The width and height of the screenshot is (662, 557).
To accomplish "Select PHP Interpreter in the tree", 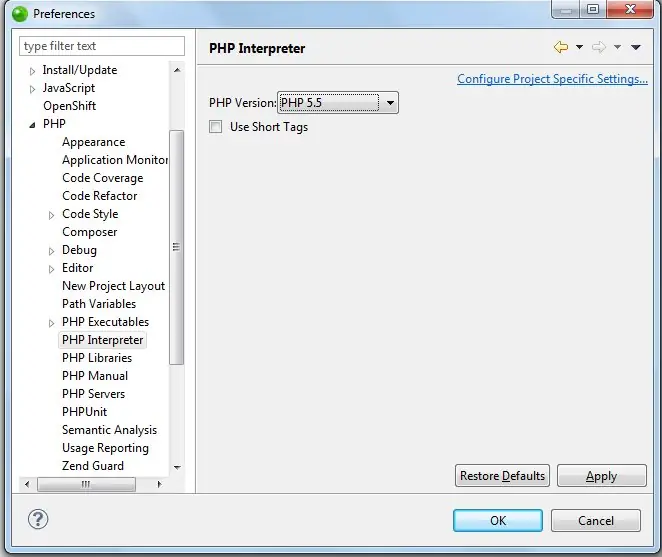I will pyautogui.click(x=103, y=340).
